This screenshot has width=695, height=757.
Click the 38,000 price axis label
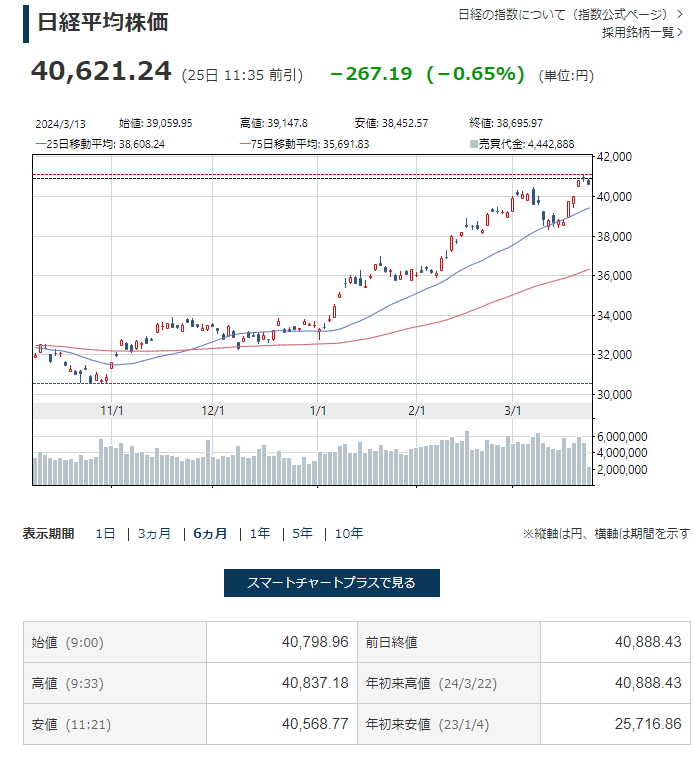click(614, 237)
